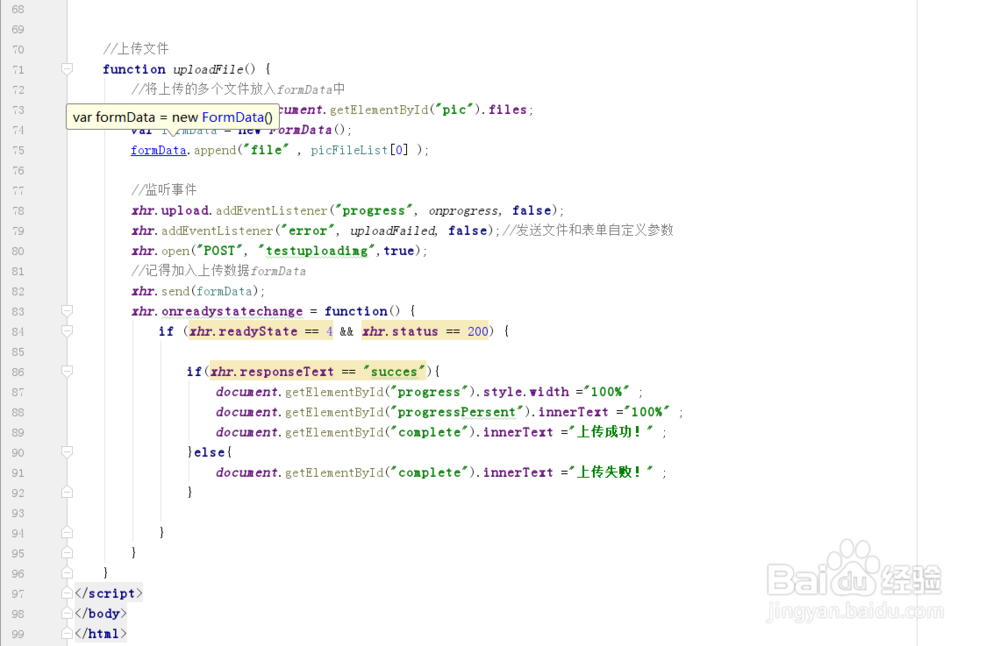Click line number 71 in the gutter
1000x646 pixels.
click(x=18, y=70)
